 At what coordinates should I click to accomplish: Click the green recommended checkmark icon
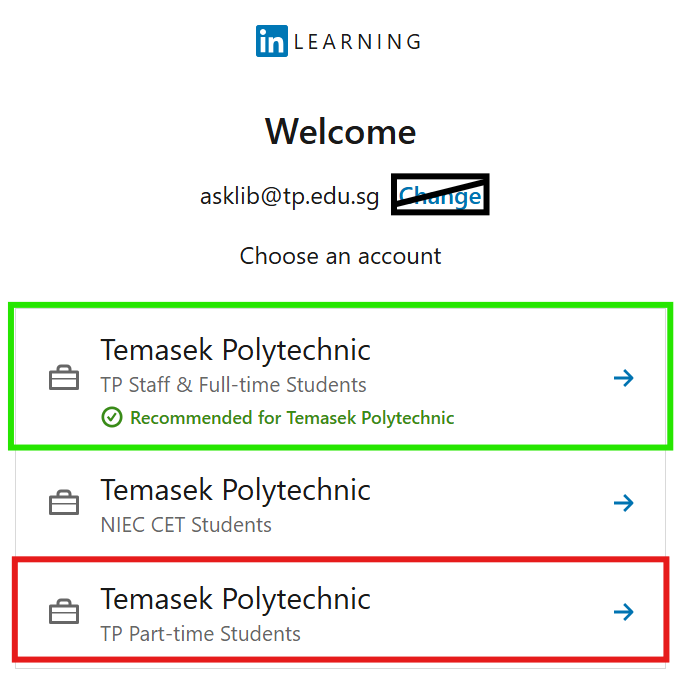tap(112, 417)
